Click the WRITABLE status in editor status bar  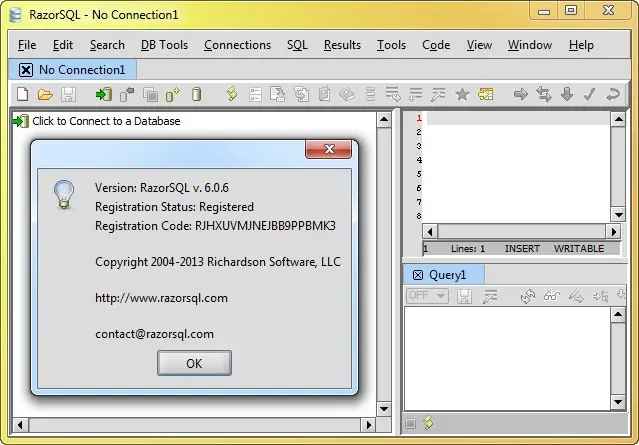click(579, 249)
